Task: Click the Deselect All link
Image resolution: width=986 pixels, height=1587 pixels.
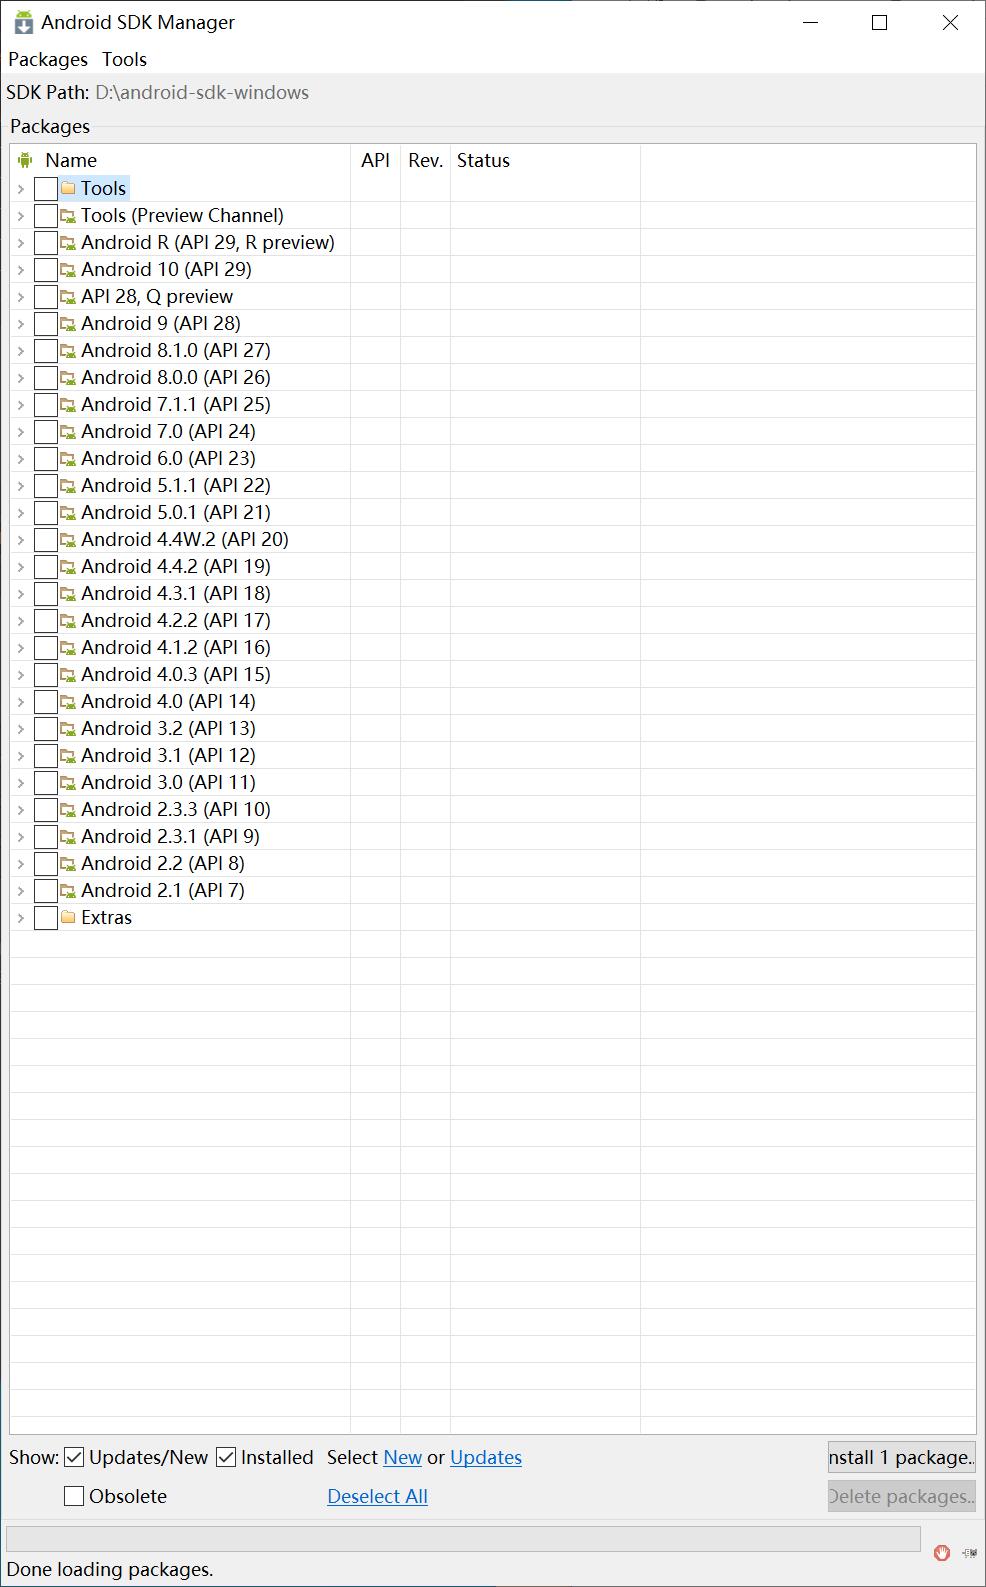Action: tap(377, 1496)
